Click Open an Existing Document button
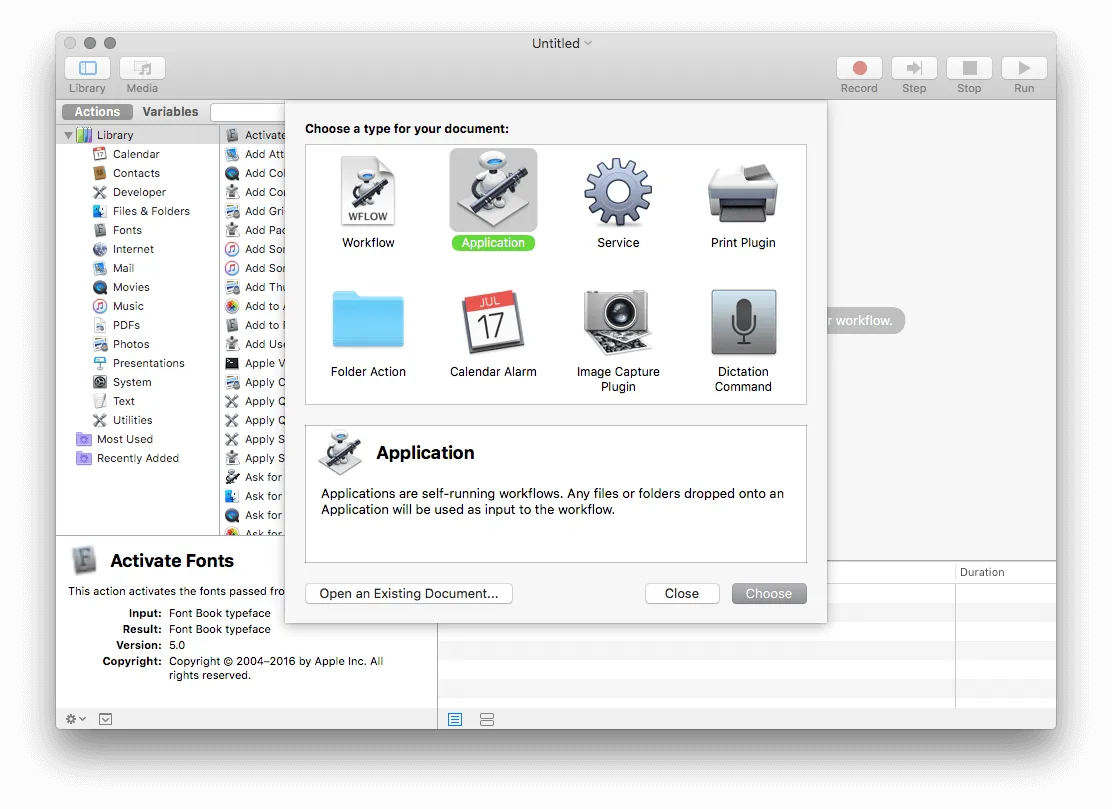This screenshot has width=1112, height=809. coord(408,593)
